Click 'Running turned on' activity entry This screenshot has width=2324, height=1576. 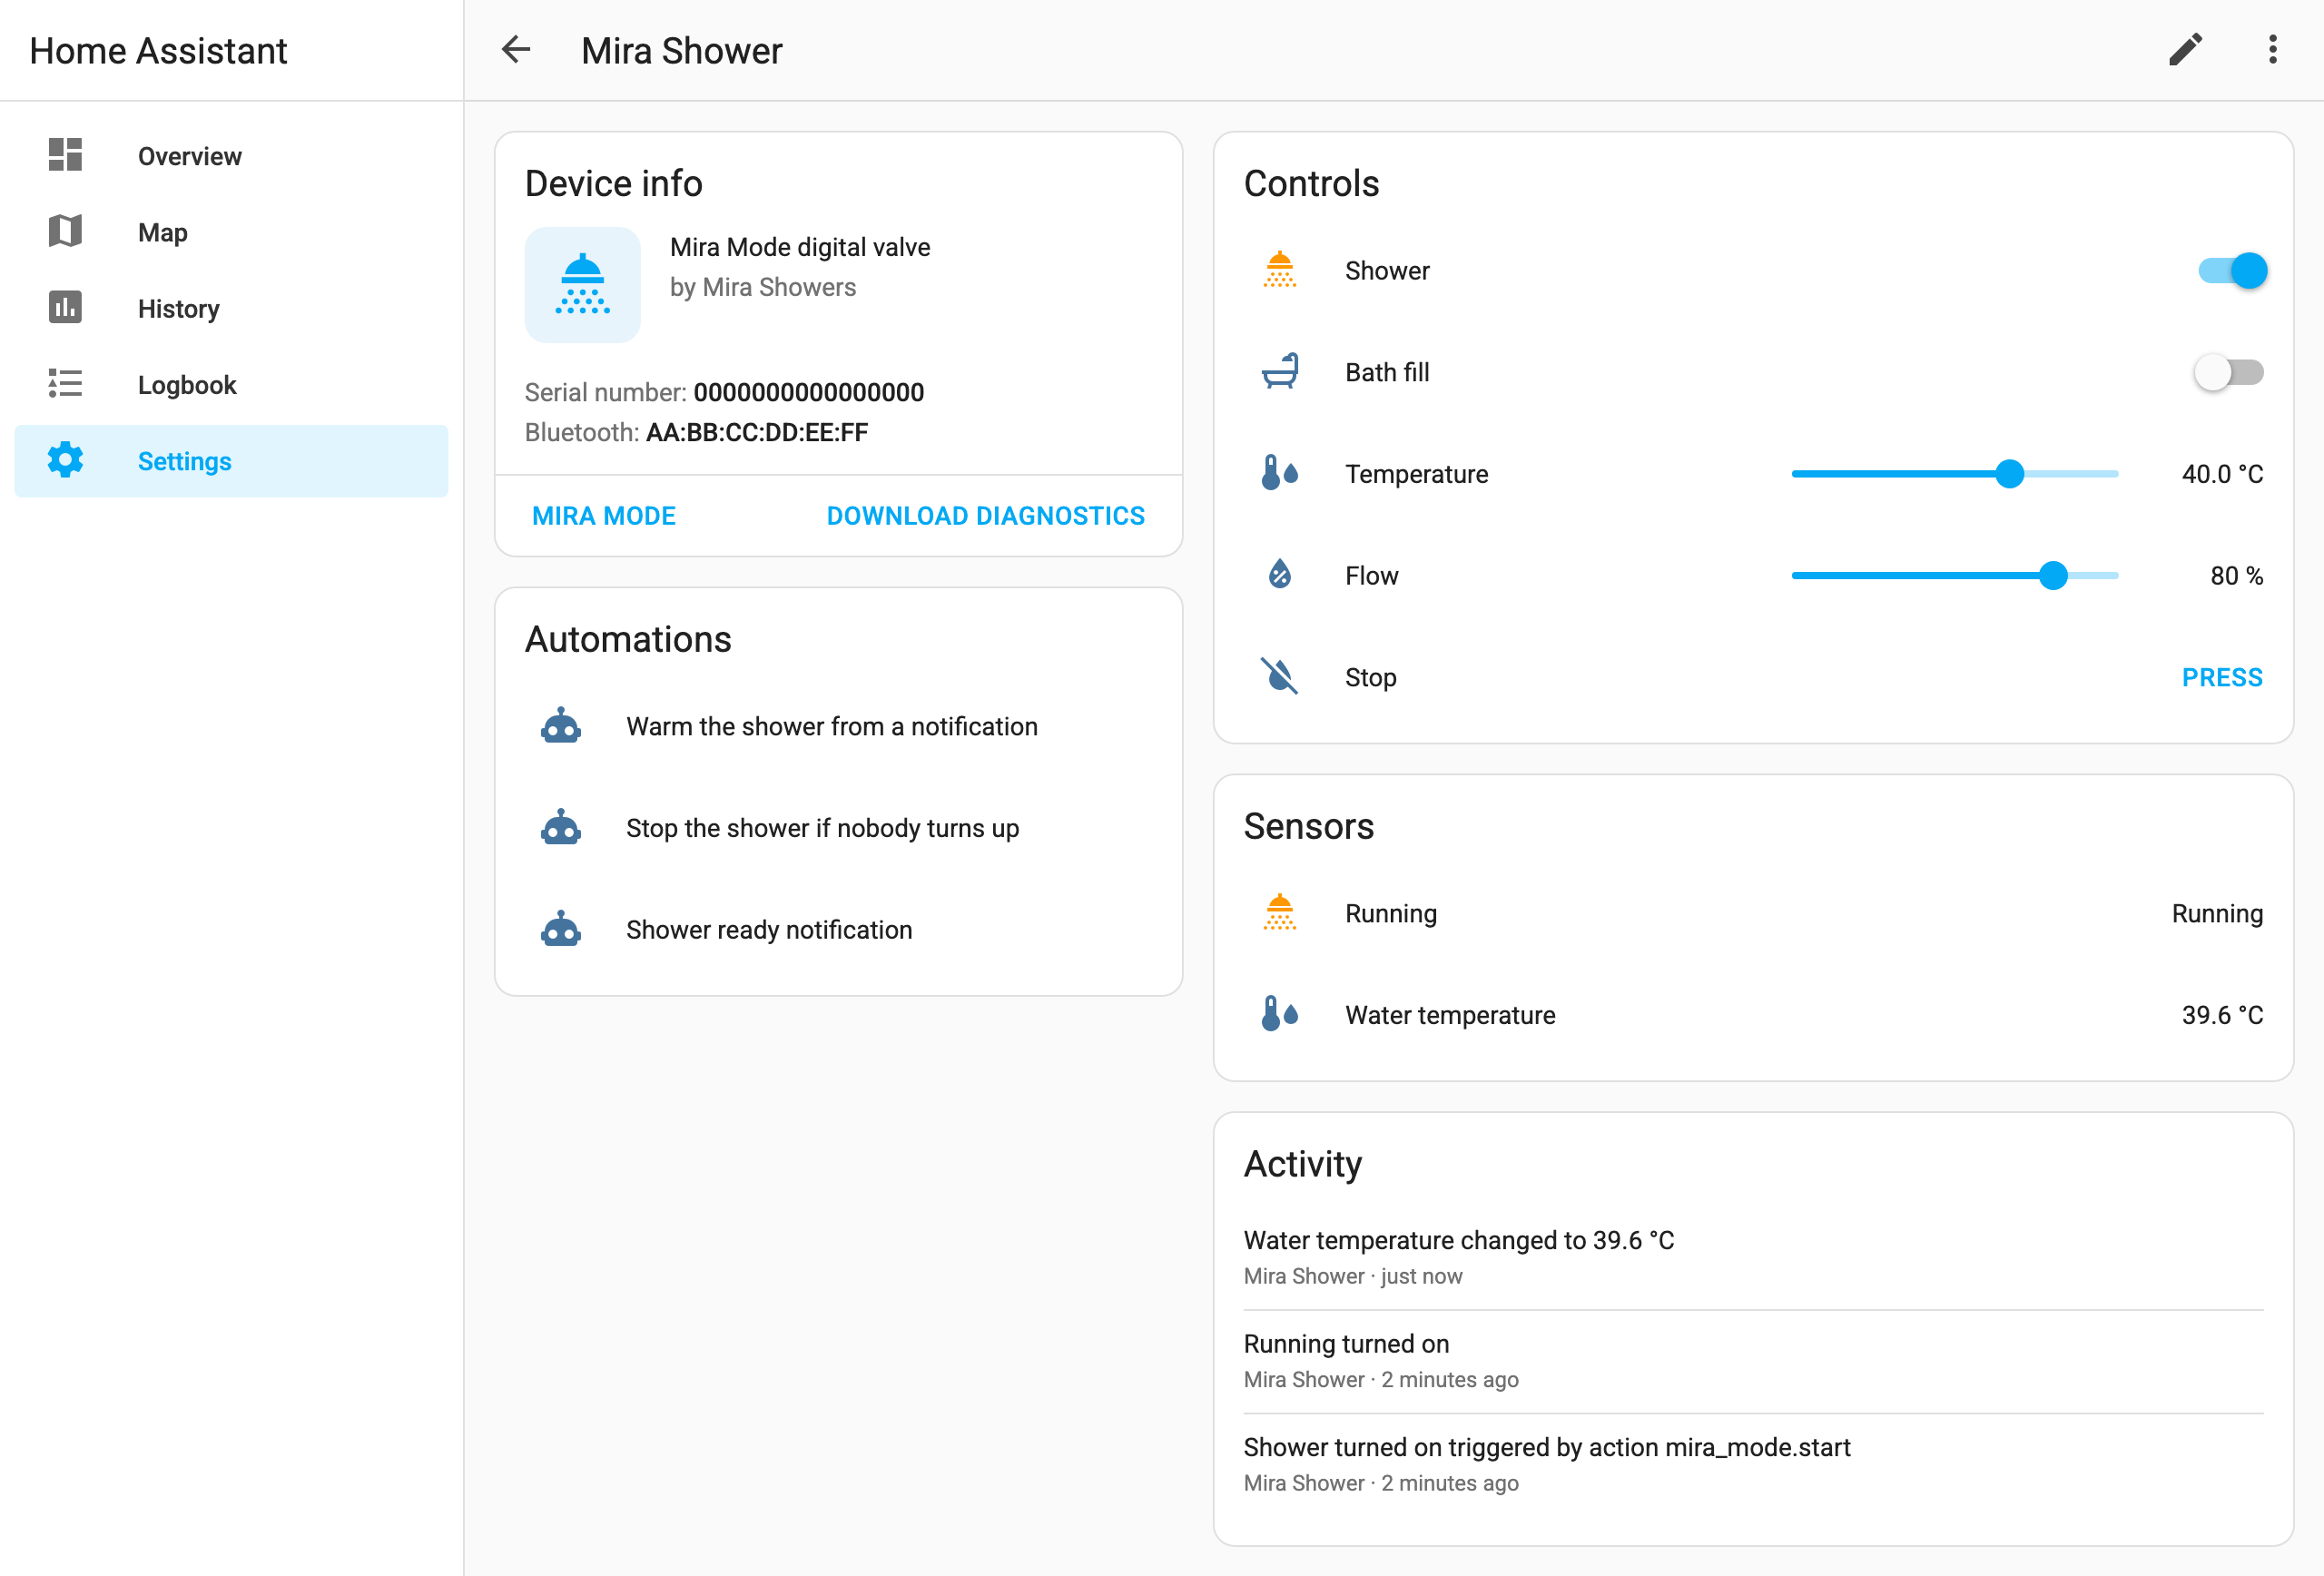(1753, 1361)
